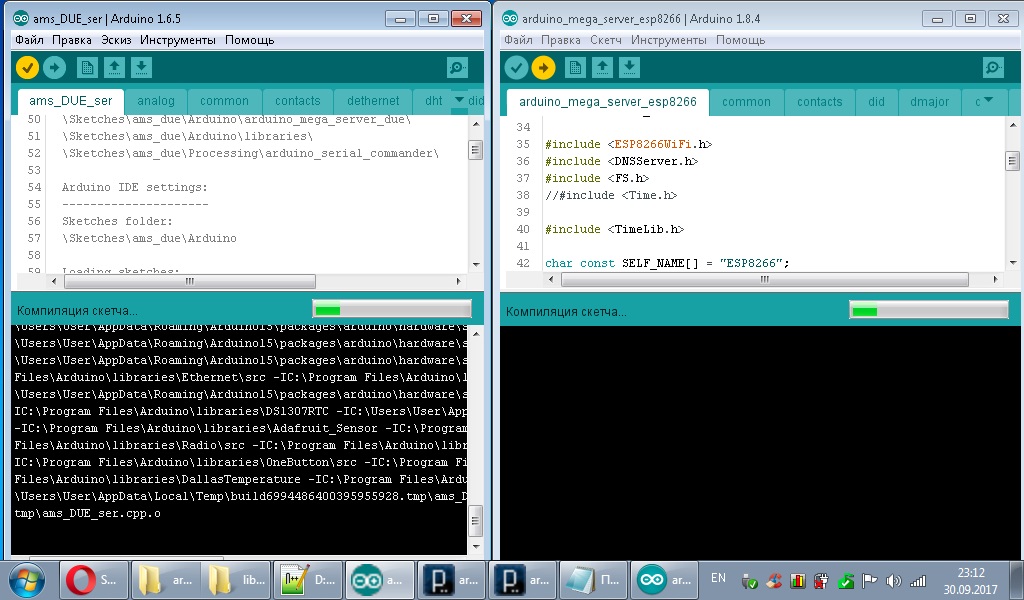Save sketch icon in Arduino 1.8.4 window

630,68
